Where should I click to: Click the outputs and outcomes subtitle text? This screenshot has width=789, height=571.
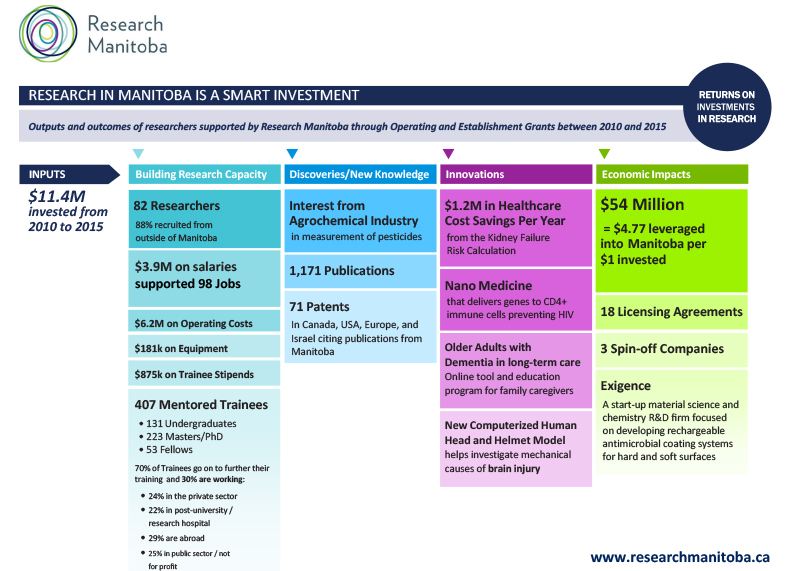coord(347,126)
